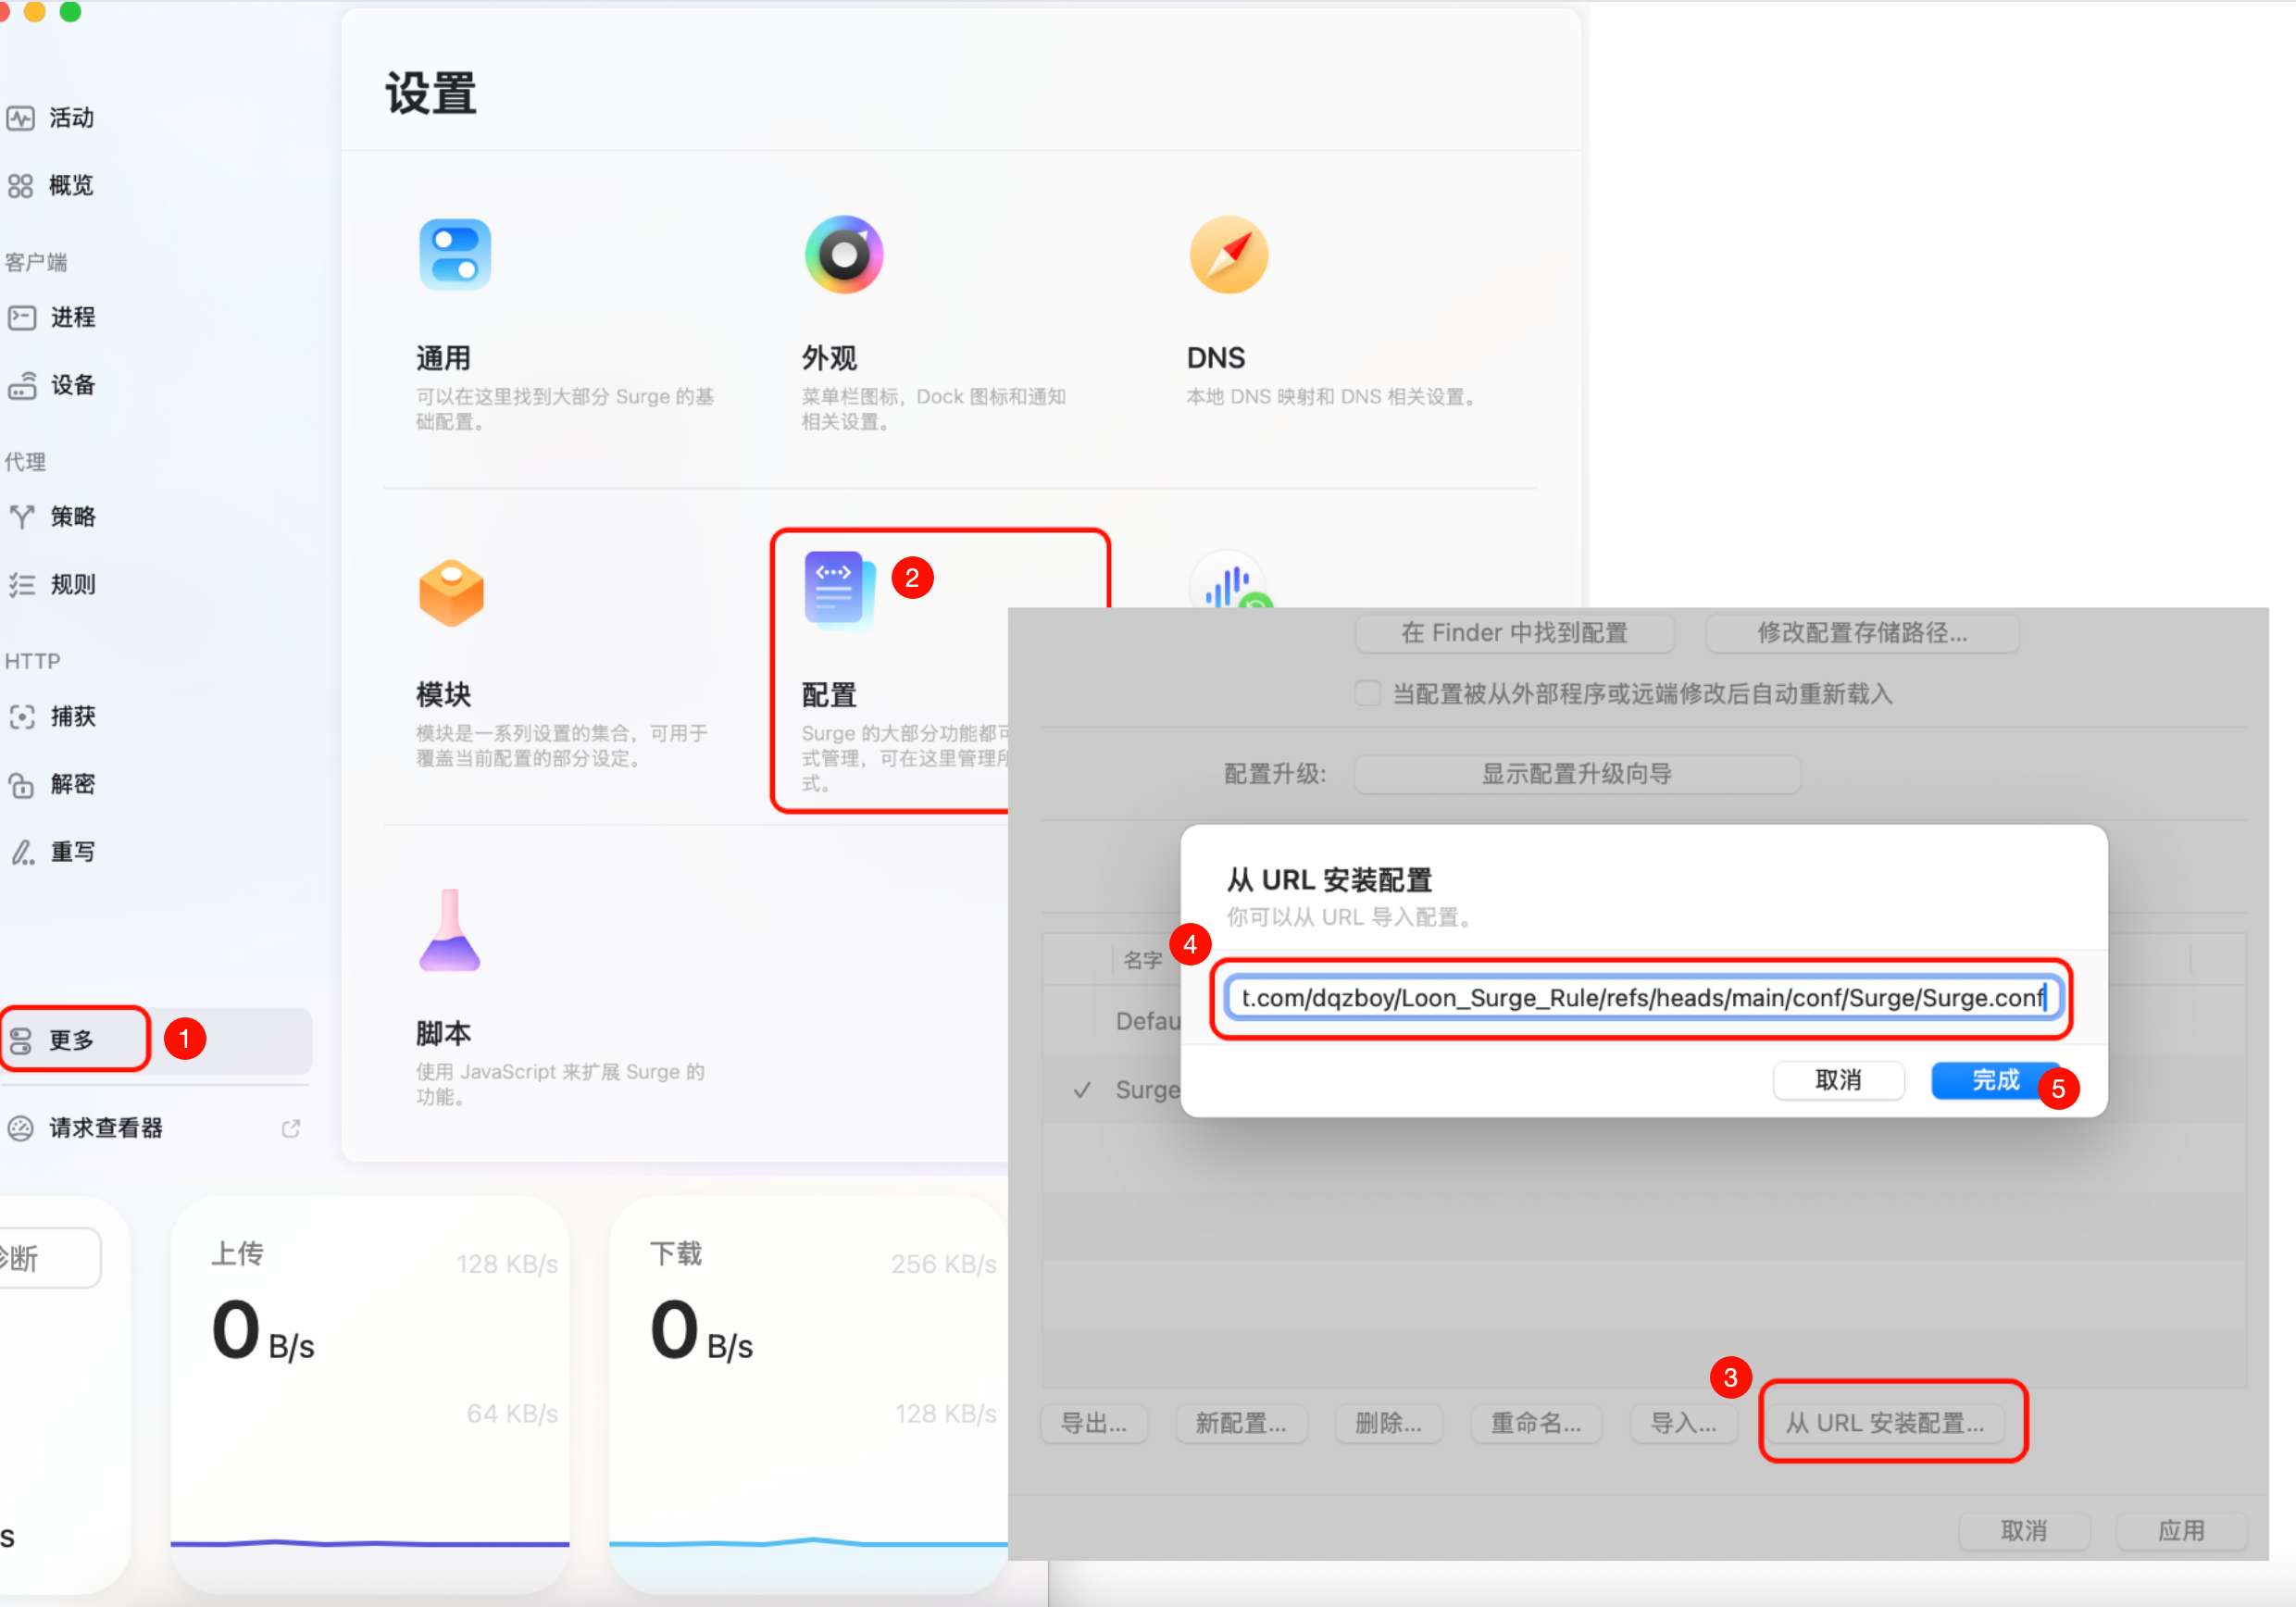This screenshot has width=2296, height=1607.
Task: Open the 规则 rules section
Action: (x=72, y=584)
